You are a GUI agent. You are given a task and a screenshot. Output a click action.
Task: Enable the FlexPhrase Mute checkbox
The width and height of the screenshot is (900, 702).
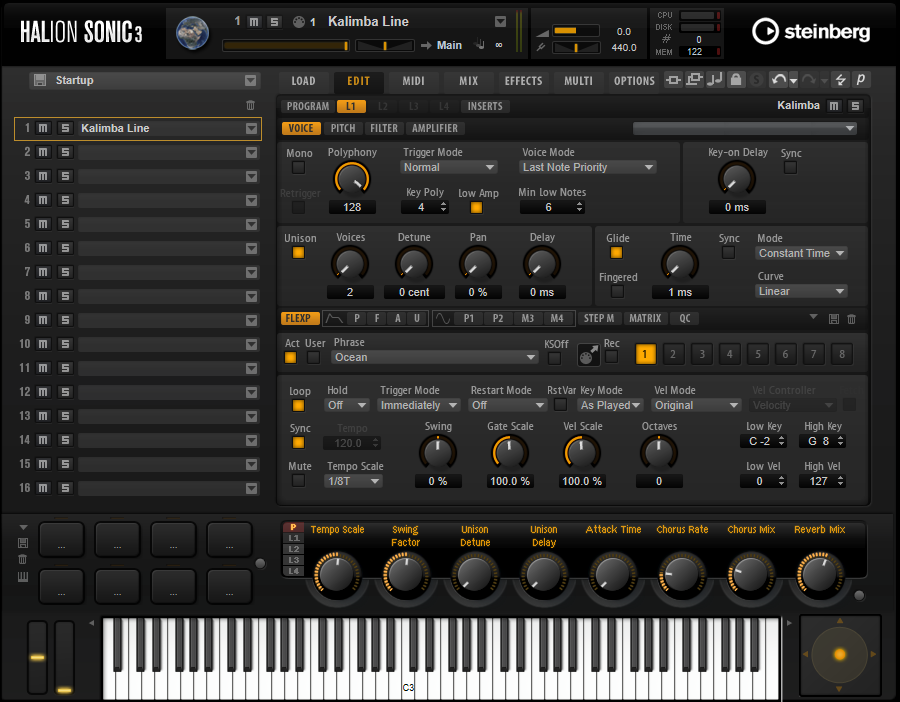[x=298, y=480]
